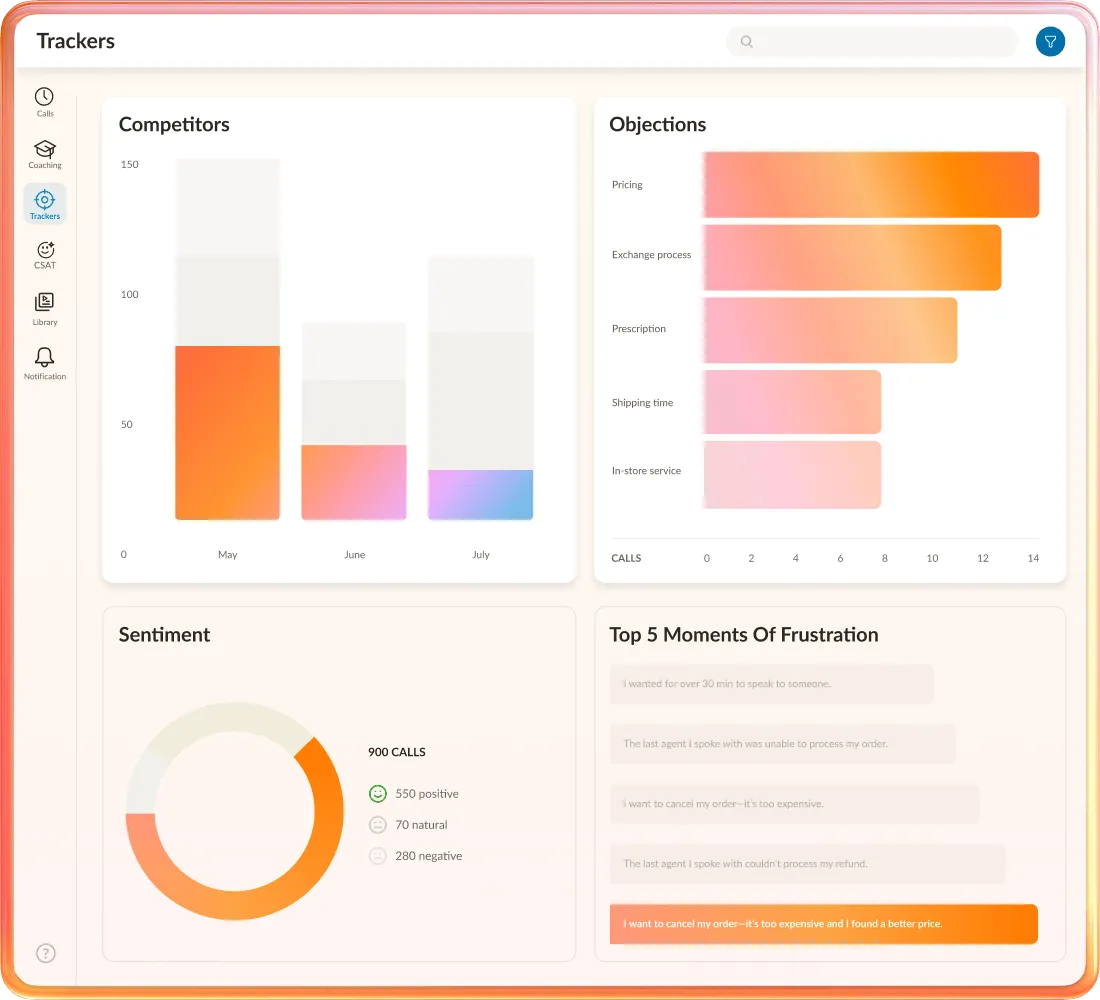The height and width of the screenshot is (1000, 1100).
Task: Select the frustration quote about waiting 30 minutes
Action: [x=770, y=684]
